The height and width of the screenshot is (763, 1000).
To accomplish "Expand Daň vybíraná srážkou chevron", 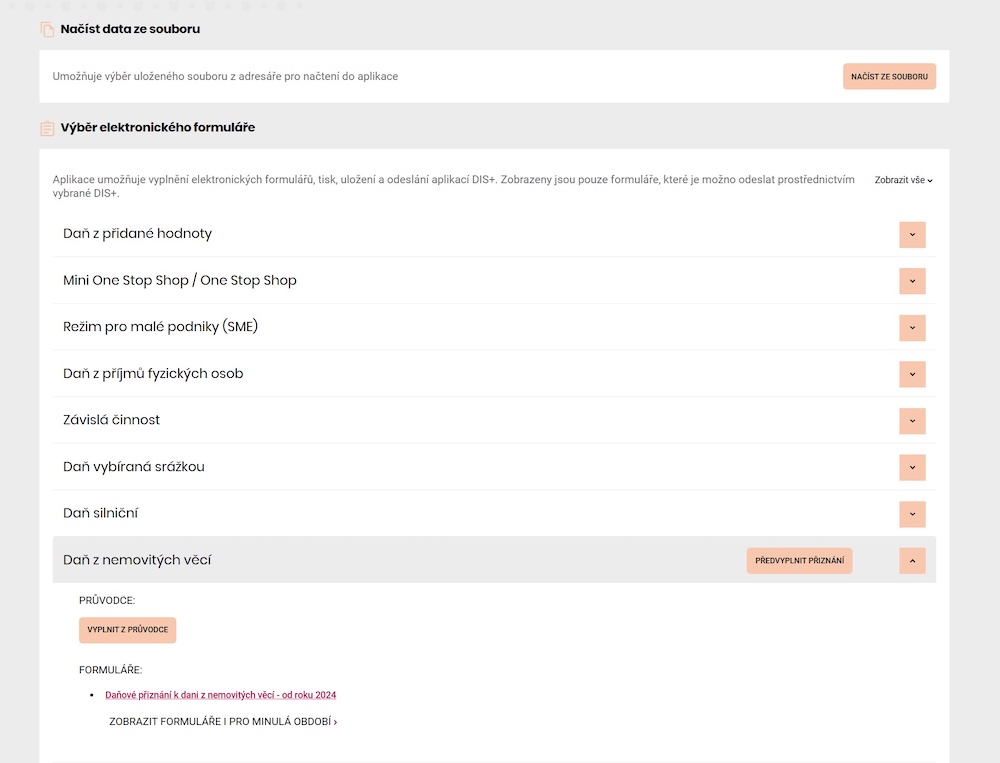I will click(912, 467).
